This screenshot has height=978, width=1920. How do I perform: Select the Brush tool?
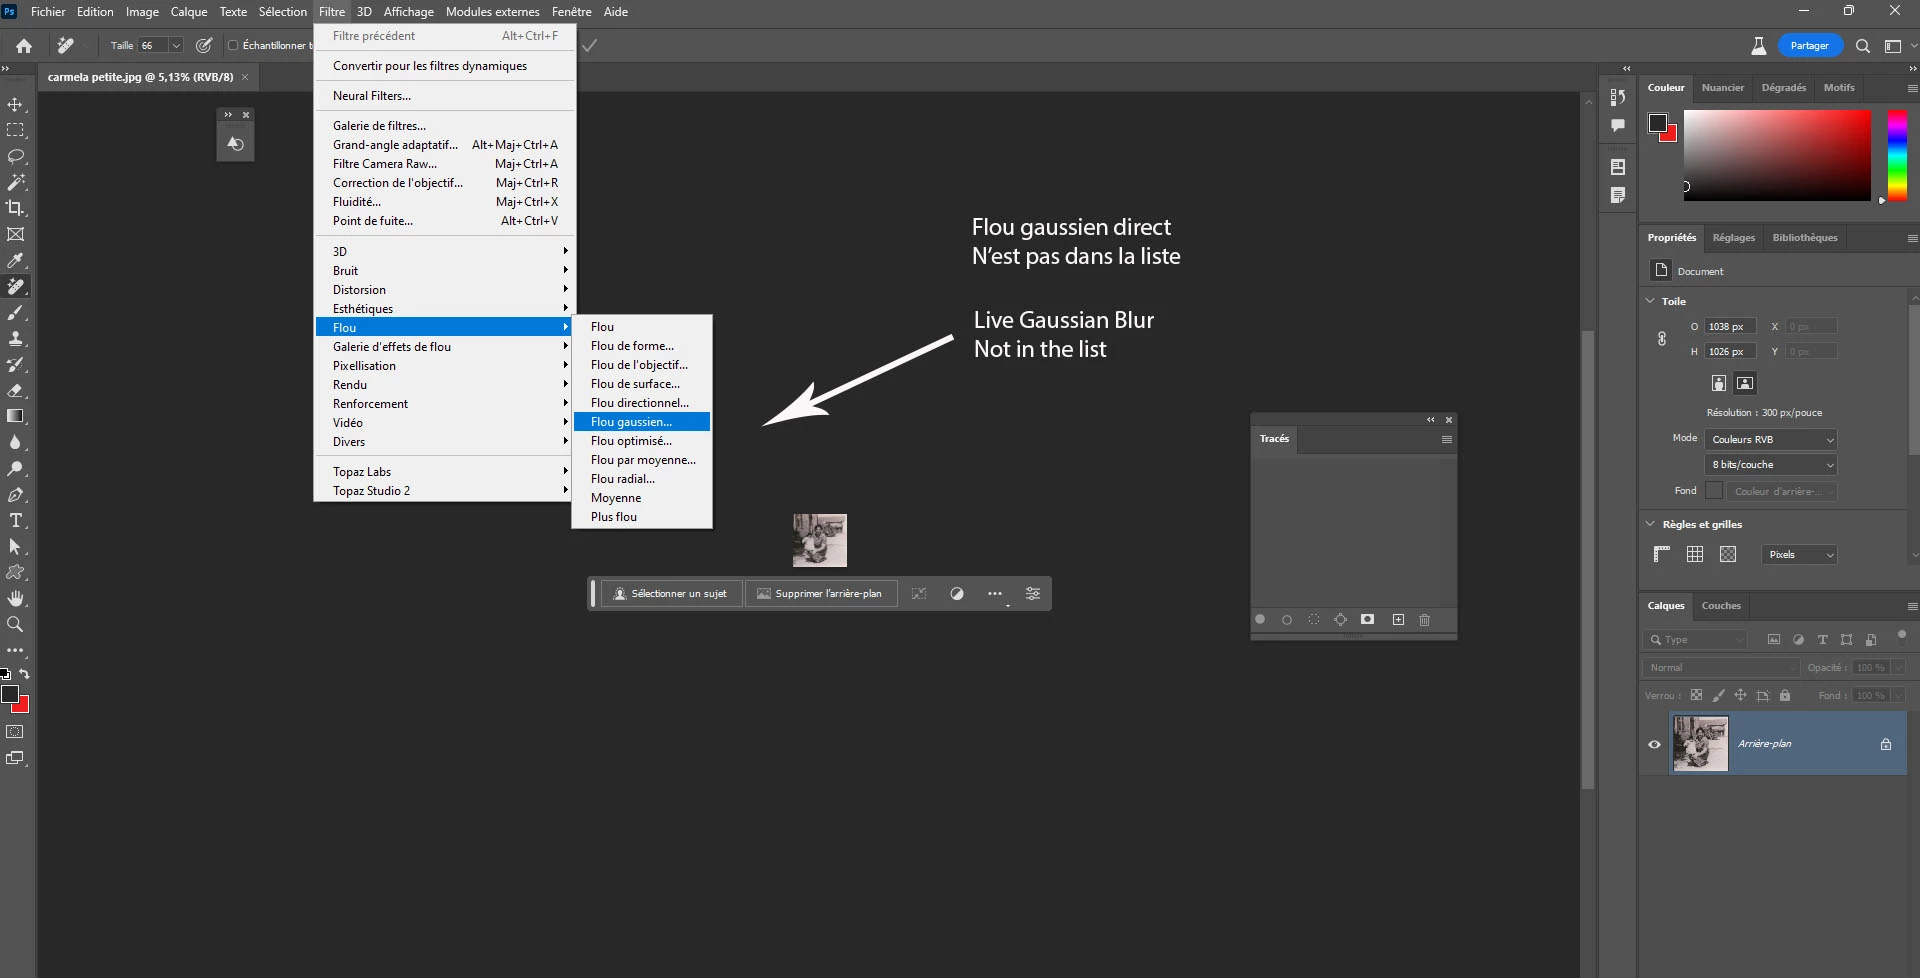pos(15,312)
